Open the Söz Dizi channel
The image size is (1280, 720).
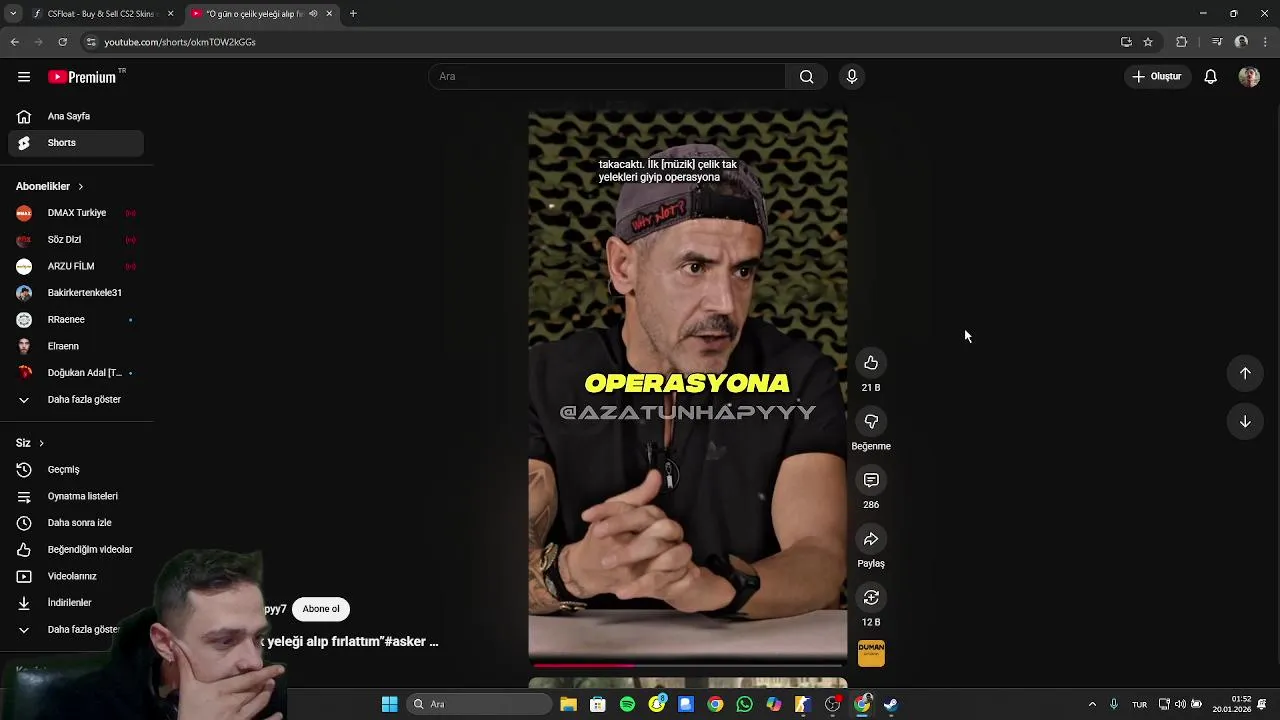76,240
